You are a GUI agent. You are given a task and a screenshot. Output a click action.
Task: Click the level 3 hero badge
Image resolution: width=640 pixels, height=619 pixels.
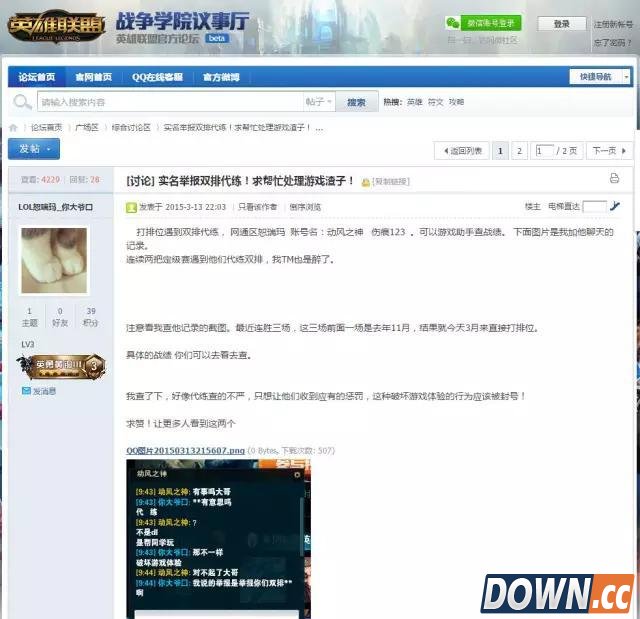(x=61, y=366)
